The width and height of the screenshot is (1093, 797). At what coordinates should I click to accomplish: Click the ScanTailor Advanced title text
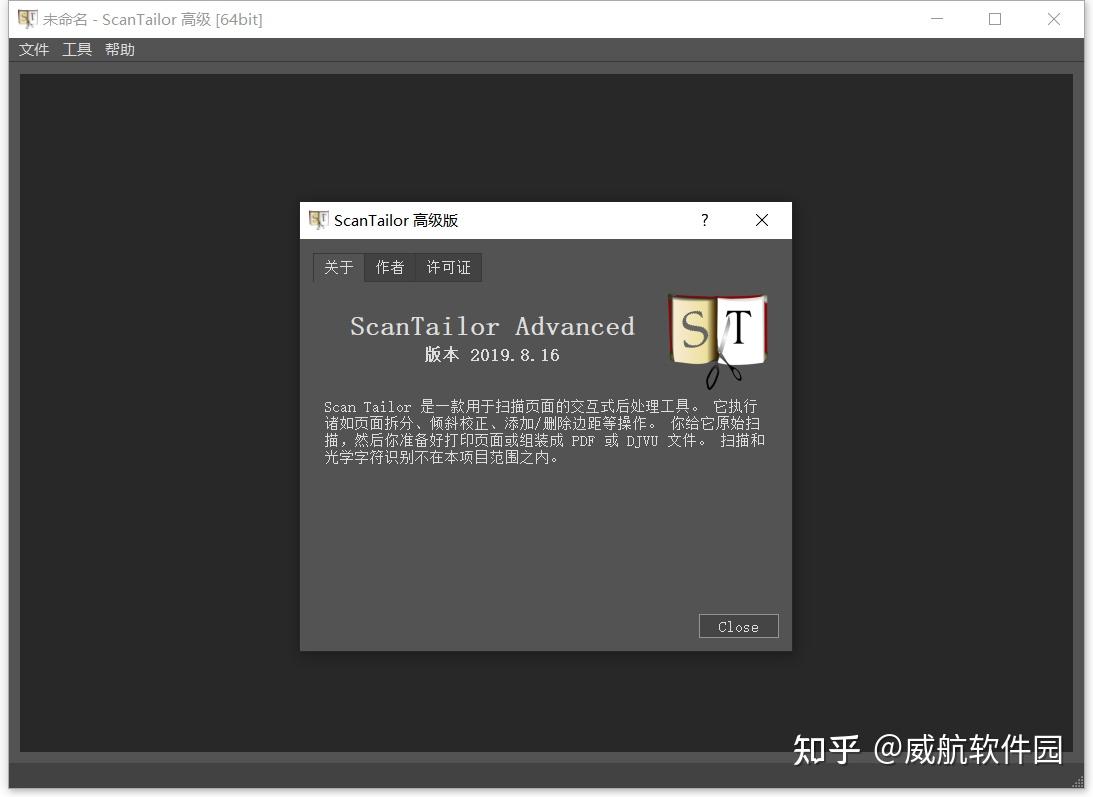(x=492, y=326)
